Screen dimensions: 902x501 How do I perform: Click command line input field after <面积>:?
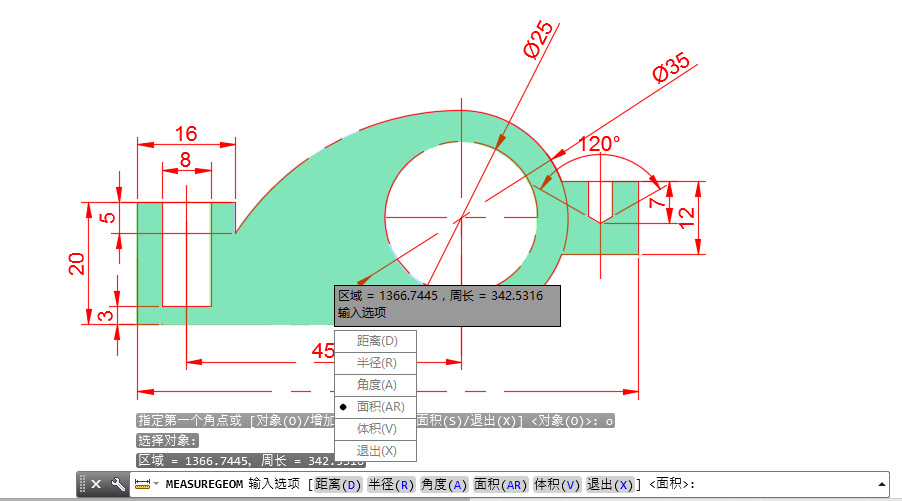[780, 485]
